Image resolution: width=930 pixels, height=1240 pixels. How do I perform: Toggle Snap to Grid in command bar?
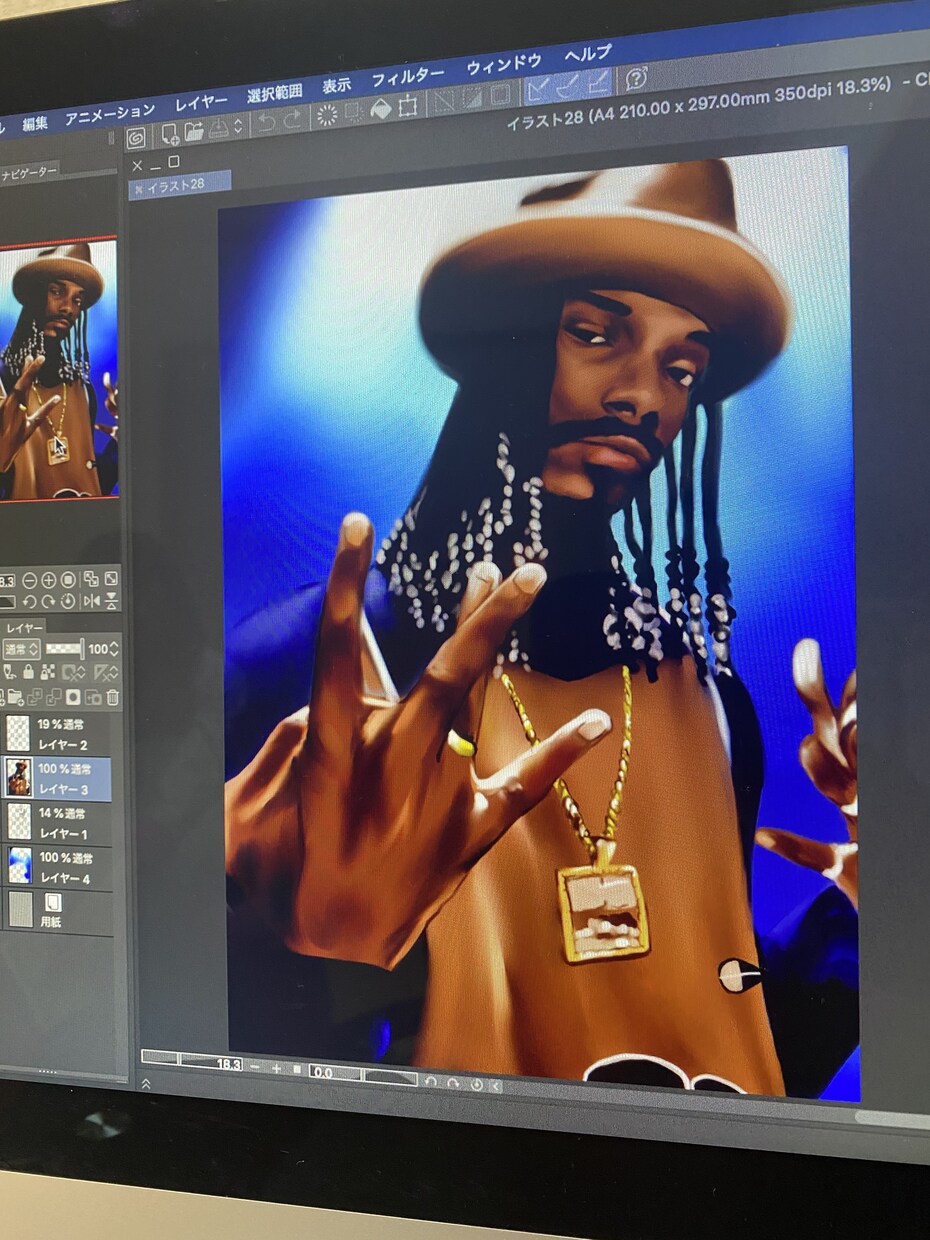598,81
